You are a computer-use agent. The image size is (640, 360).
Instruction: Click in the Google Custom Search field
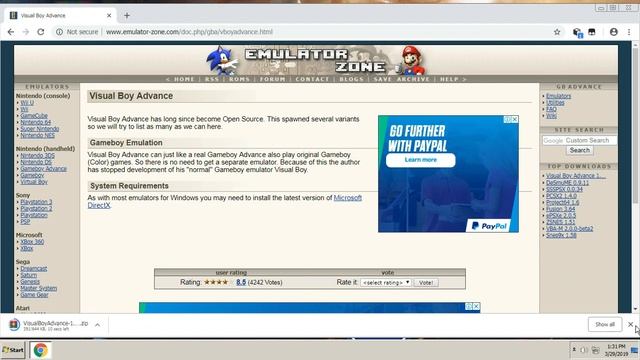(579, 140)
